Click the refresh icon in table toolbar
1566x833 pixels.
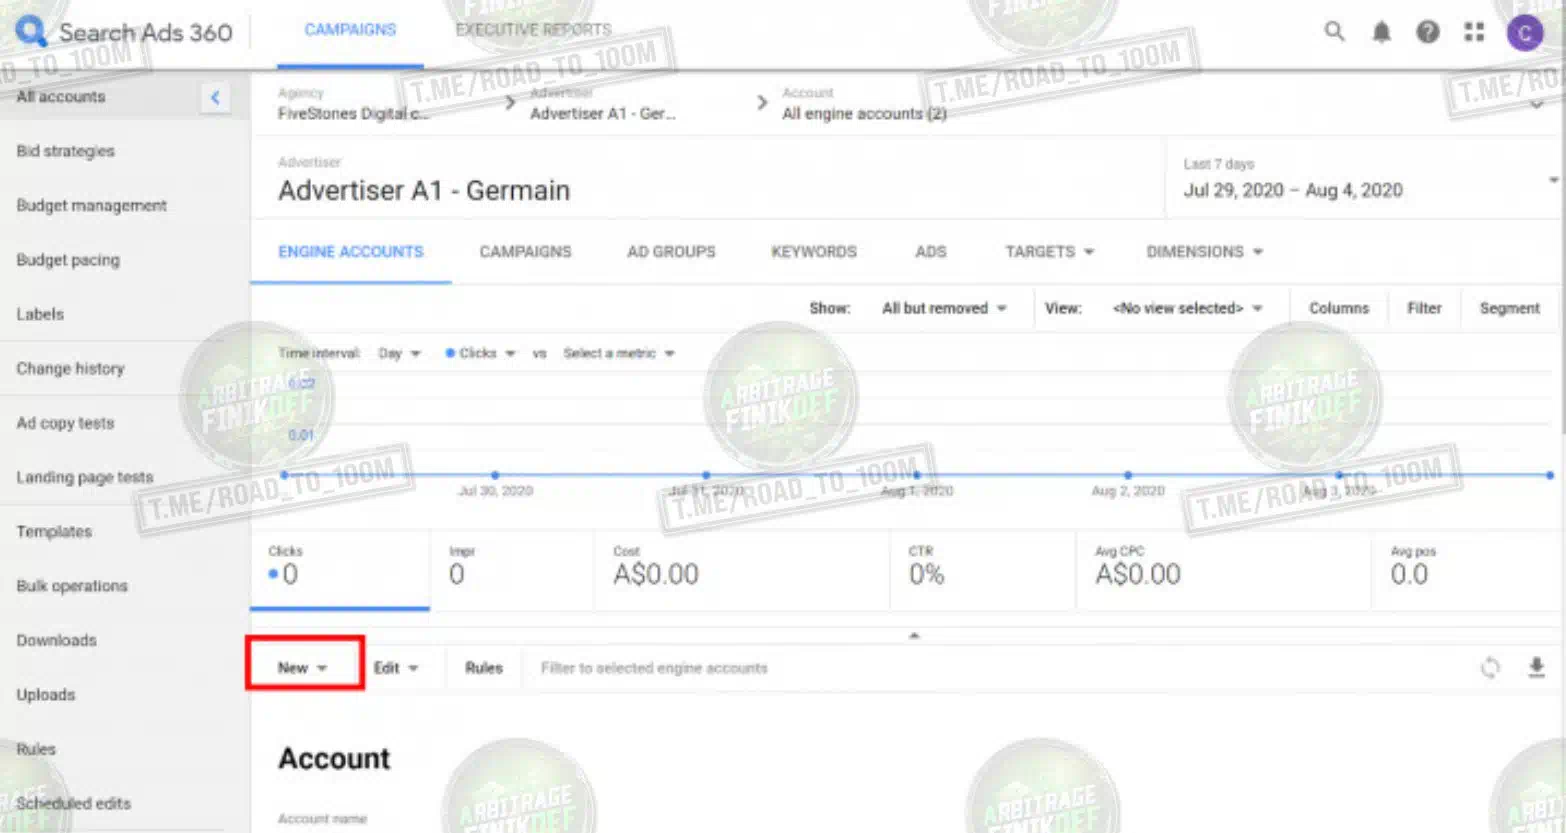pos(1490,668)
